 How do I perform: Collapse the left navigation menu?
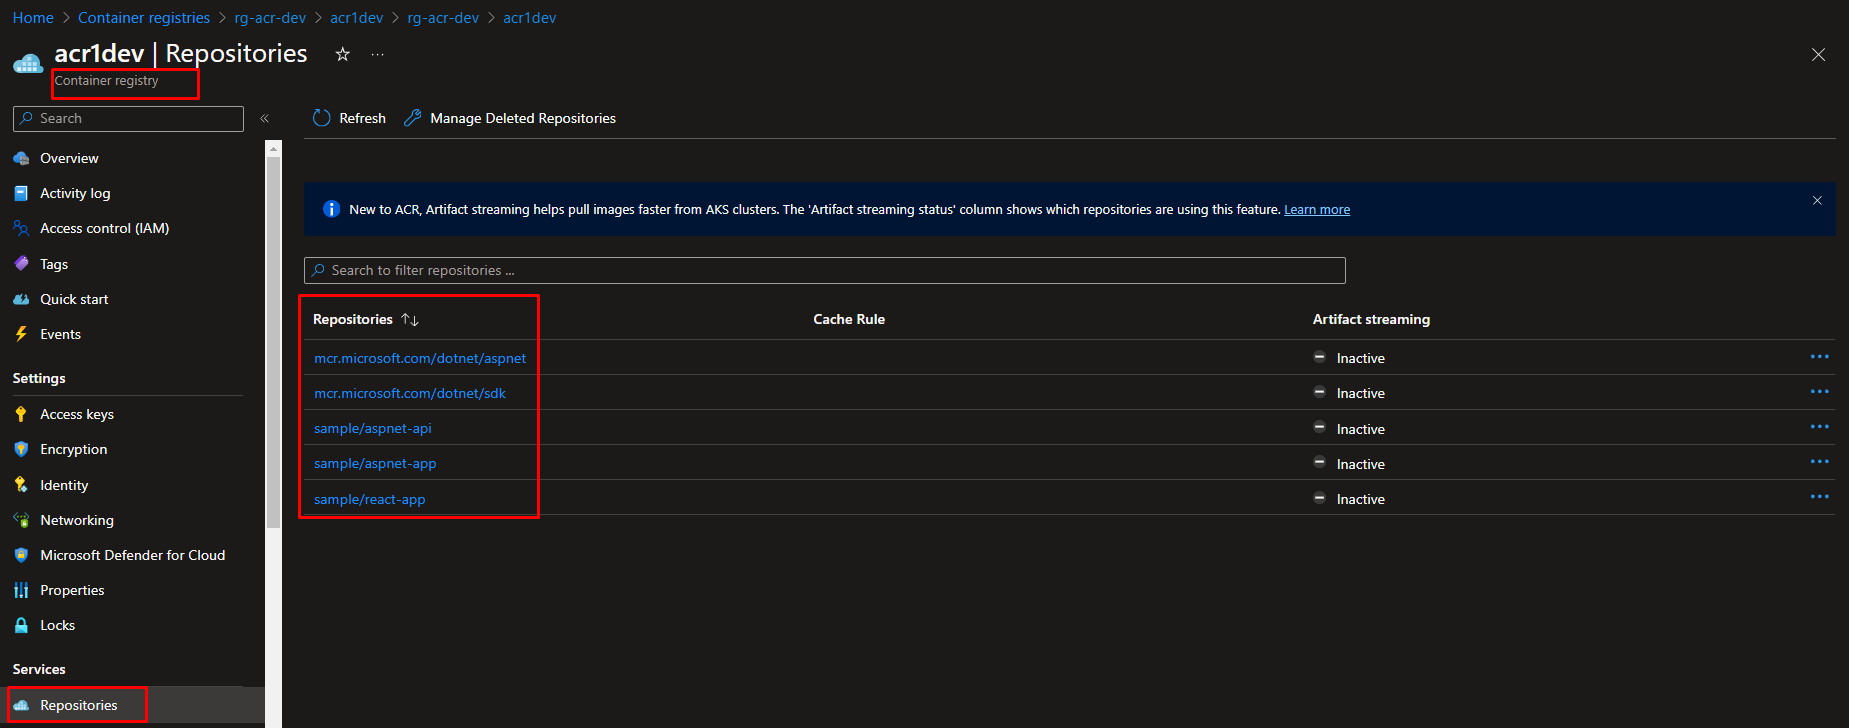point(264,118)
